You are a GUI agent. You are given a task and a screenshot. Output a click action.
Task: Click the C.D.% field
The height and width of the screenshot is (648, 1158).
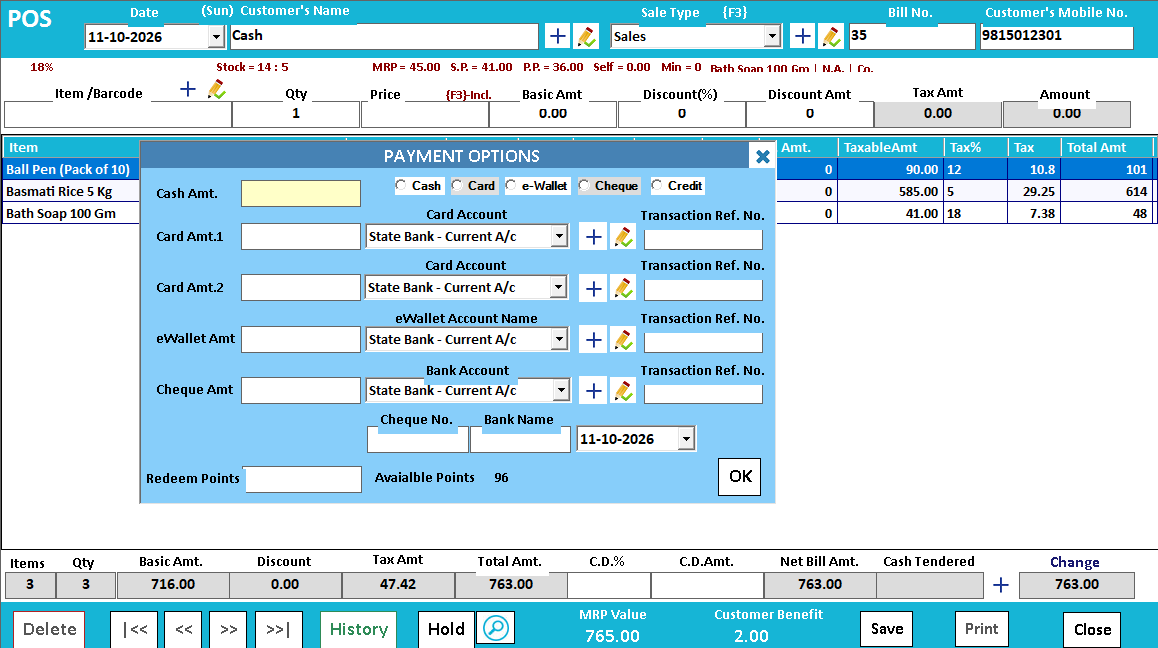(x=609, y=585)
